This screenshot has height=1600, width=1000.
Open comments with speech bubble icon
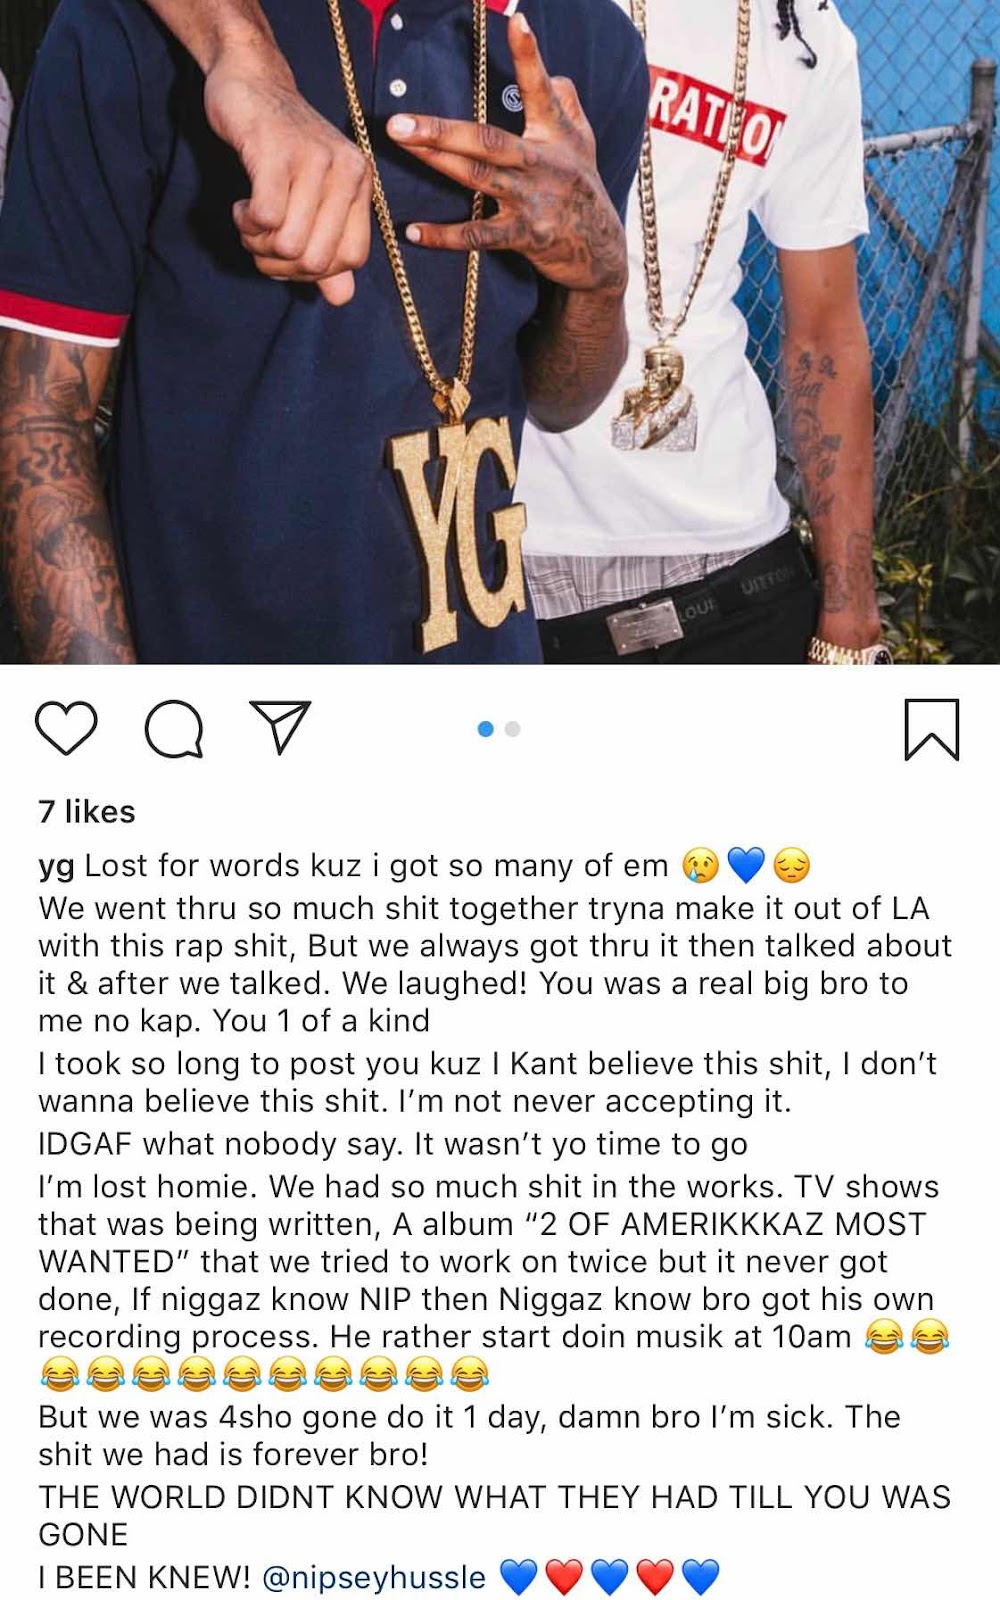click(x=174, y=729)
